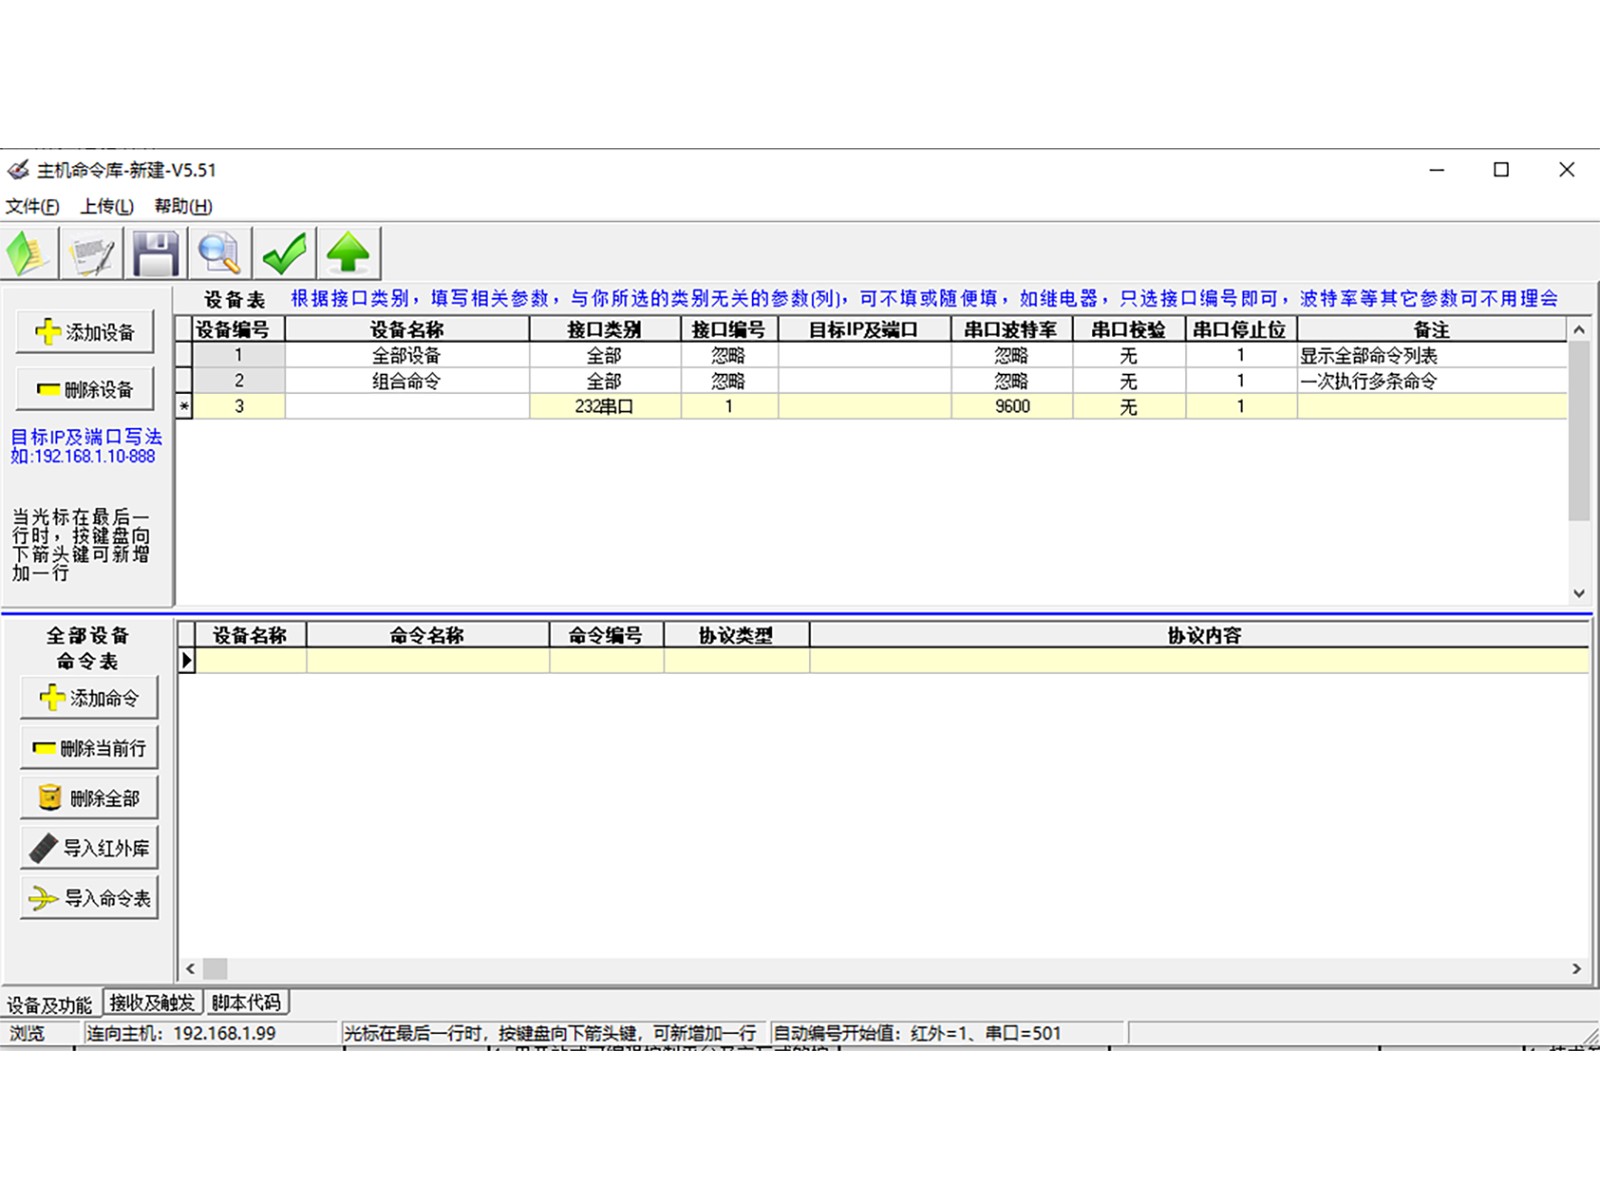The image size is (1600, 1200).
Task: Click the 删除全部 trash button
Action: (x=89, y=798)
